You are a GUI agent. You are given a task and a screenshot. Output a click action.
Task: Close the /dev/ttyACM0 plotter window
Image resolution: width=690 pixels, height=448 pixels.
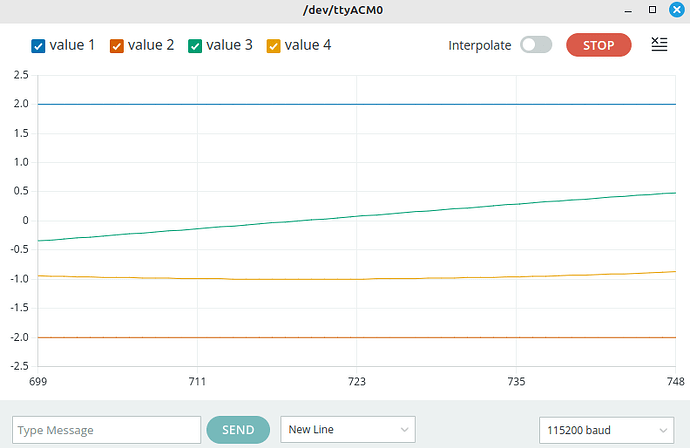(x=677, y=9)
